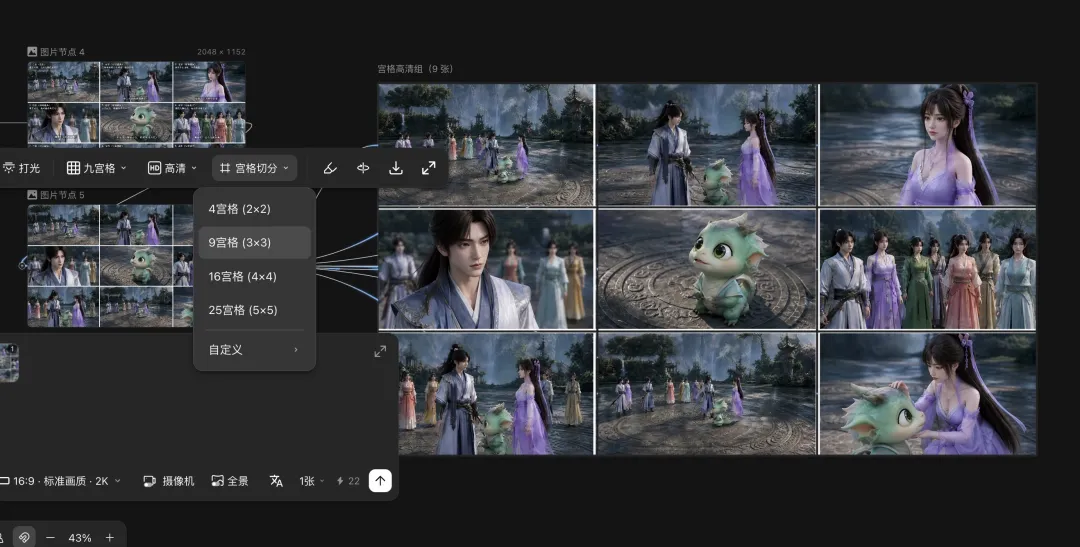Select group image of man, dragon and woman
The height and width of the screenshot is (547, 1080).
707,145
